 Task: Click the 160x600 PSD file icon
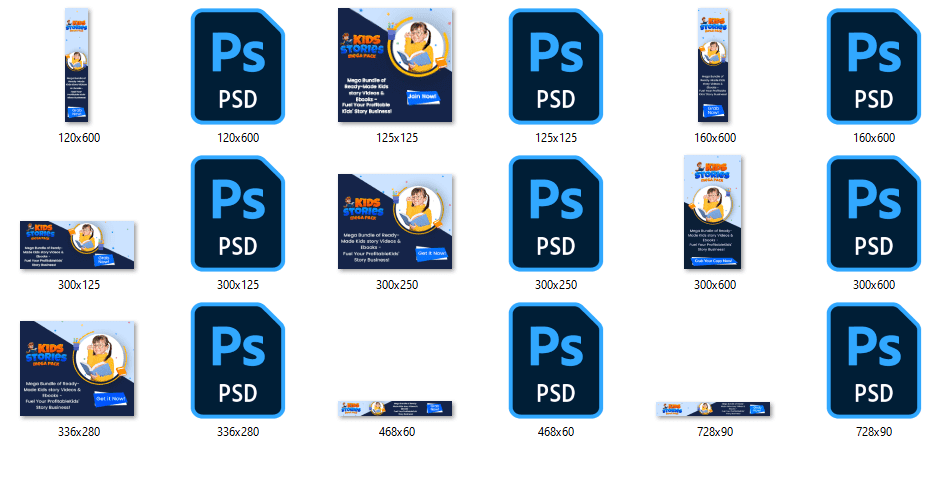tap(874, 65)
